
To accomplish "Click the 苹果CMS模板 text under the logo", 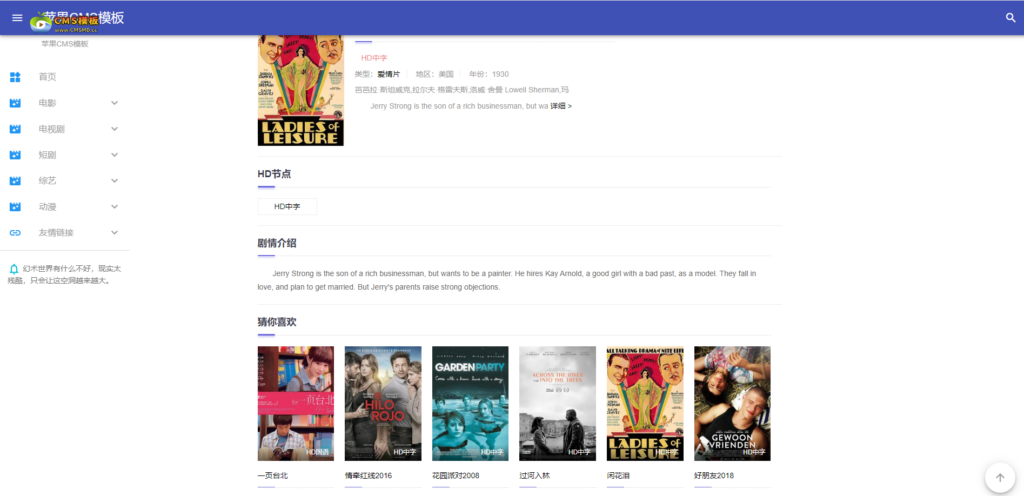I will [x=65, y=44].
